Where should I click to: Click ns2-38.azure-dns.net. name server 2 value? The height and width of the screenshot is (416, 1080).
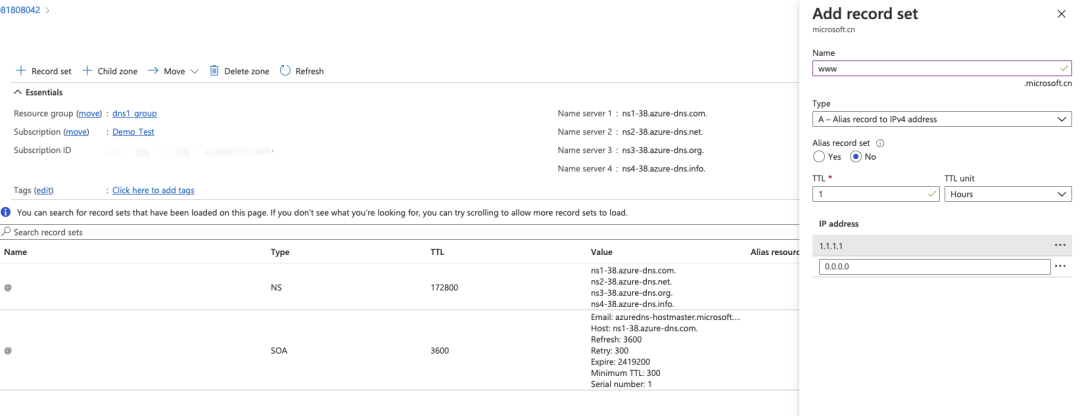(x=662, y=132)
